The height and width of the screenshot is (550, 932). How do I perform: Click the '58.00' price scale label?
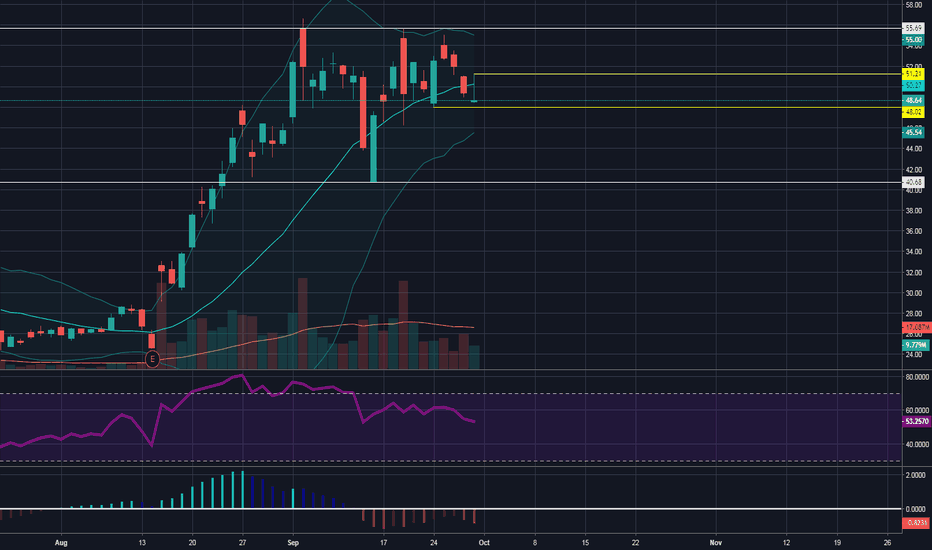[x=914, y=5]
